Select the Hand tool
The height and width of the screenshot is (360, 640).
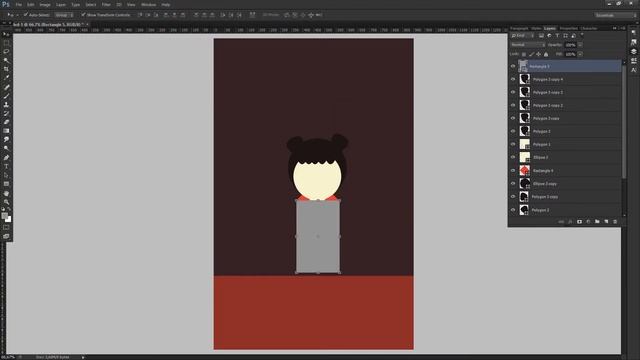coord(6,193)
